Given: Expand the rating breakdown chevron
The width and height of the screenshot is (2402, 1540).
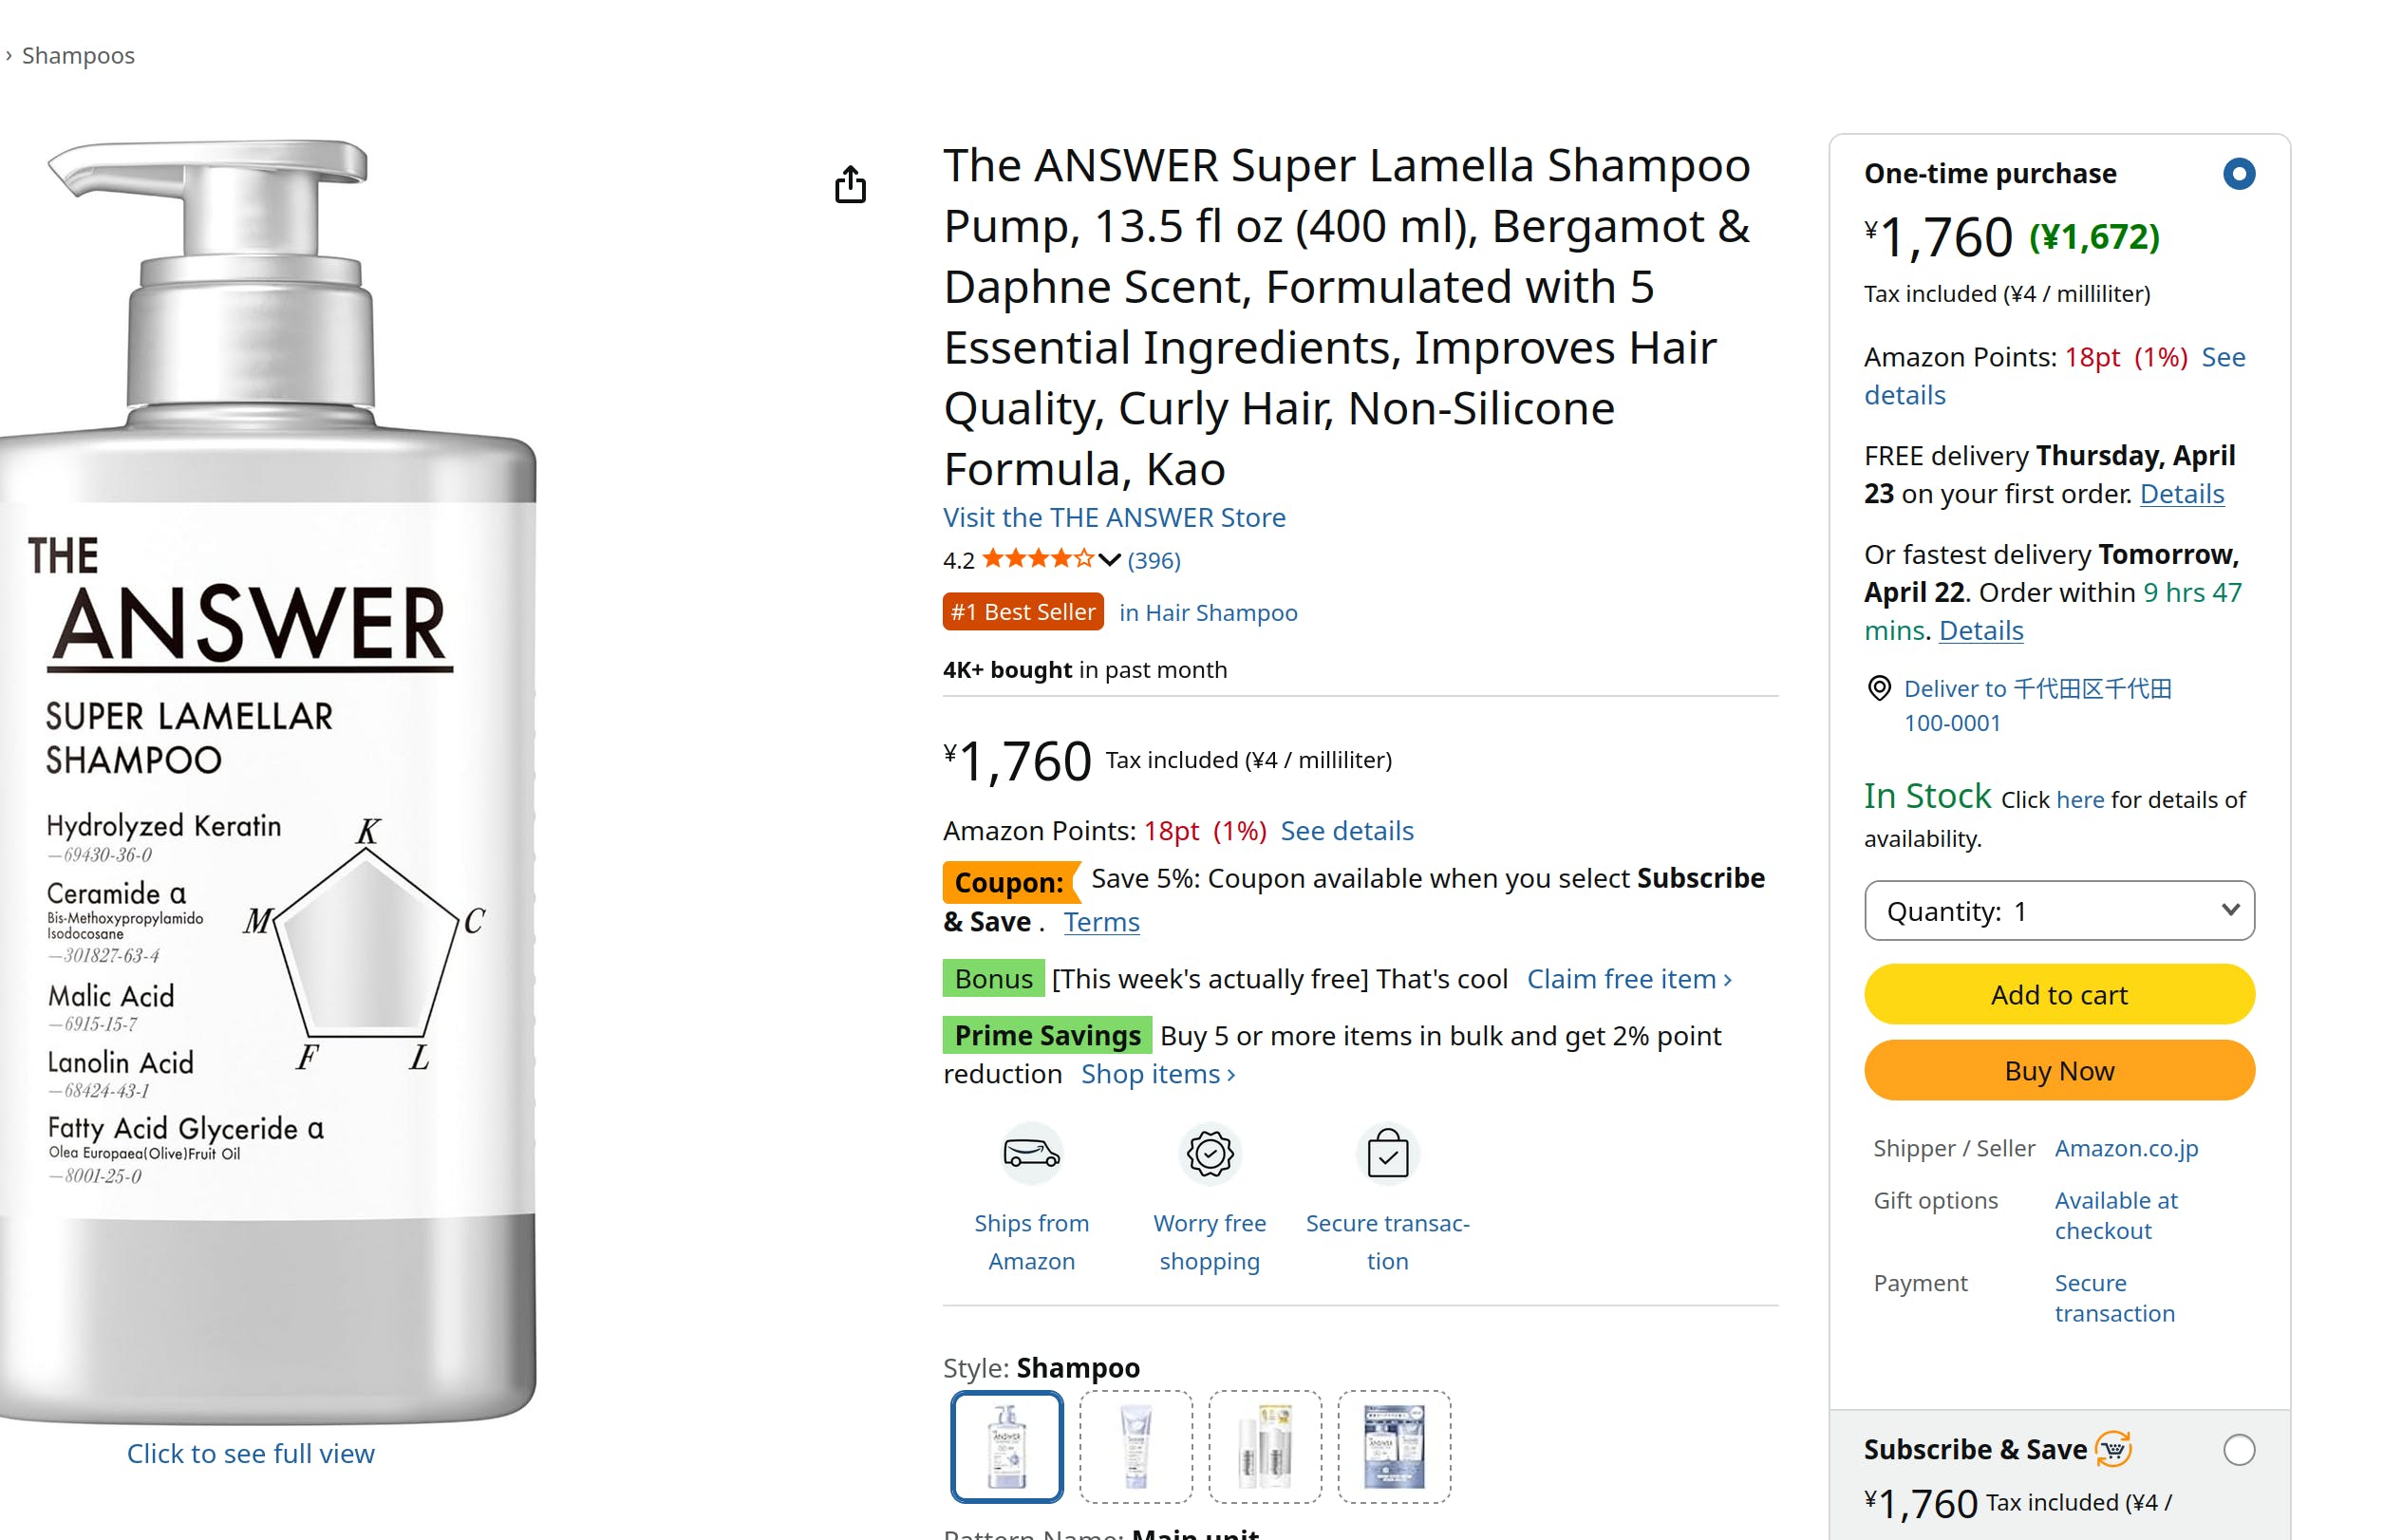Looking at the screenshot, I should tap(1109, 560).
